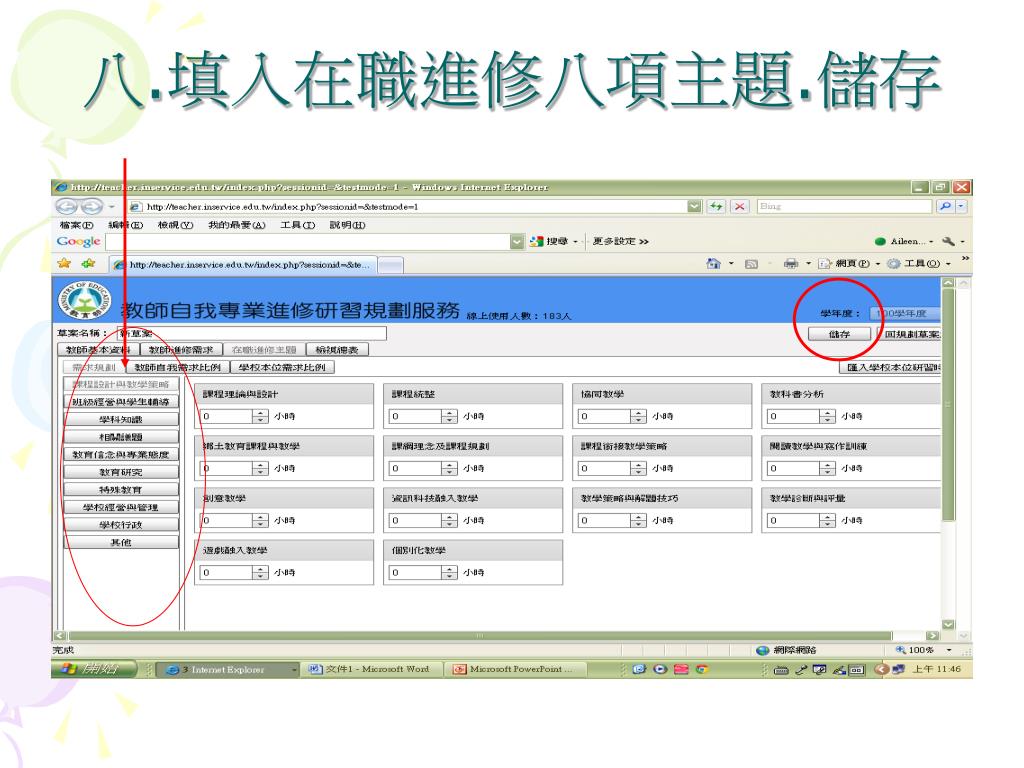Switch to 教師基本資料 tab
The image size is (1024, 768).
[98, 350]
